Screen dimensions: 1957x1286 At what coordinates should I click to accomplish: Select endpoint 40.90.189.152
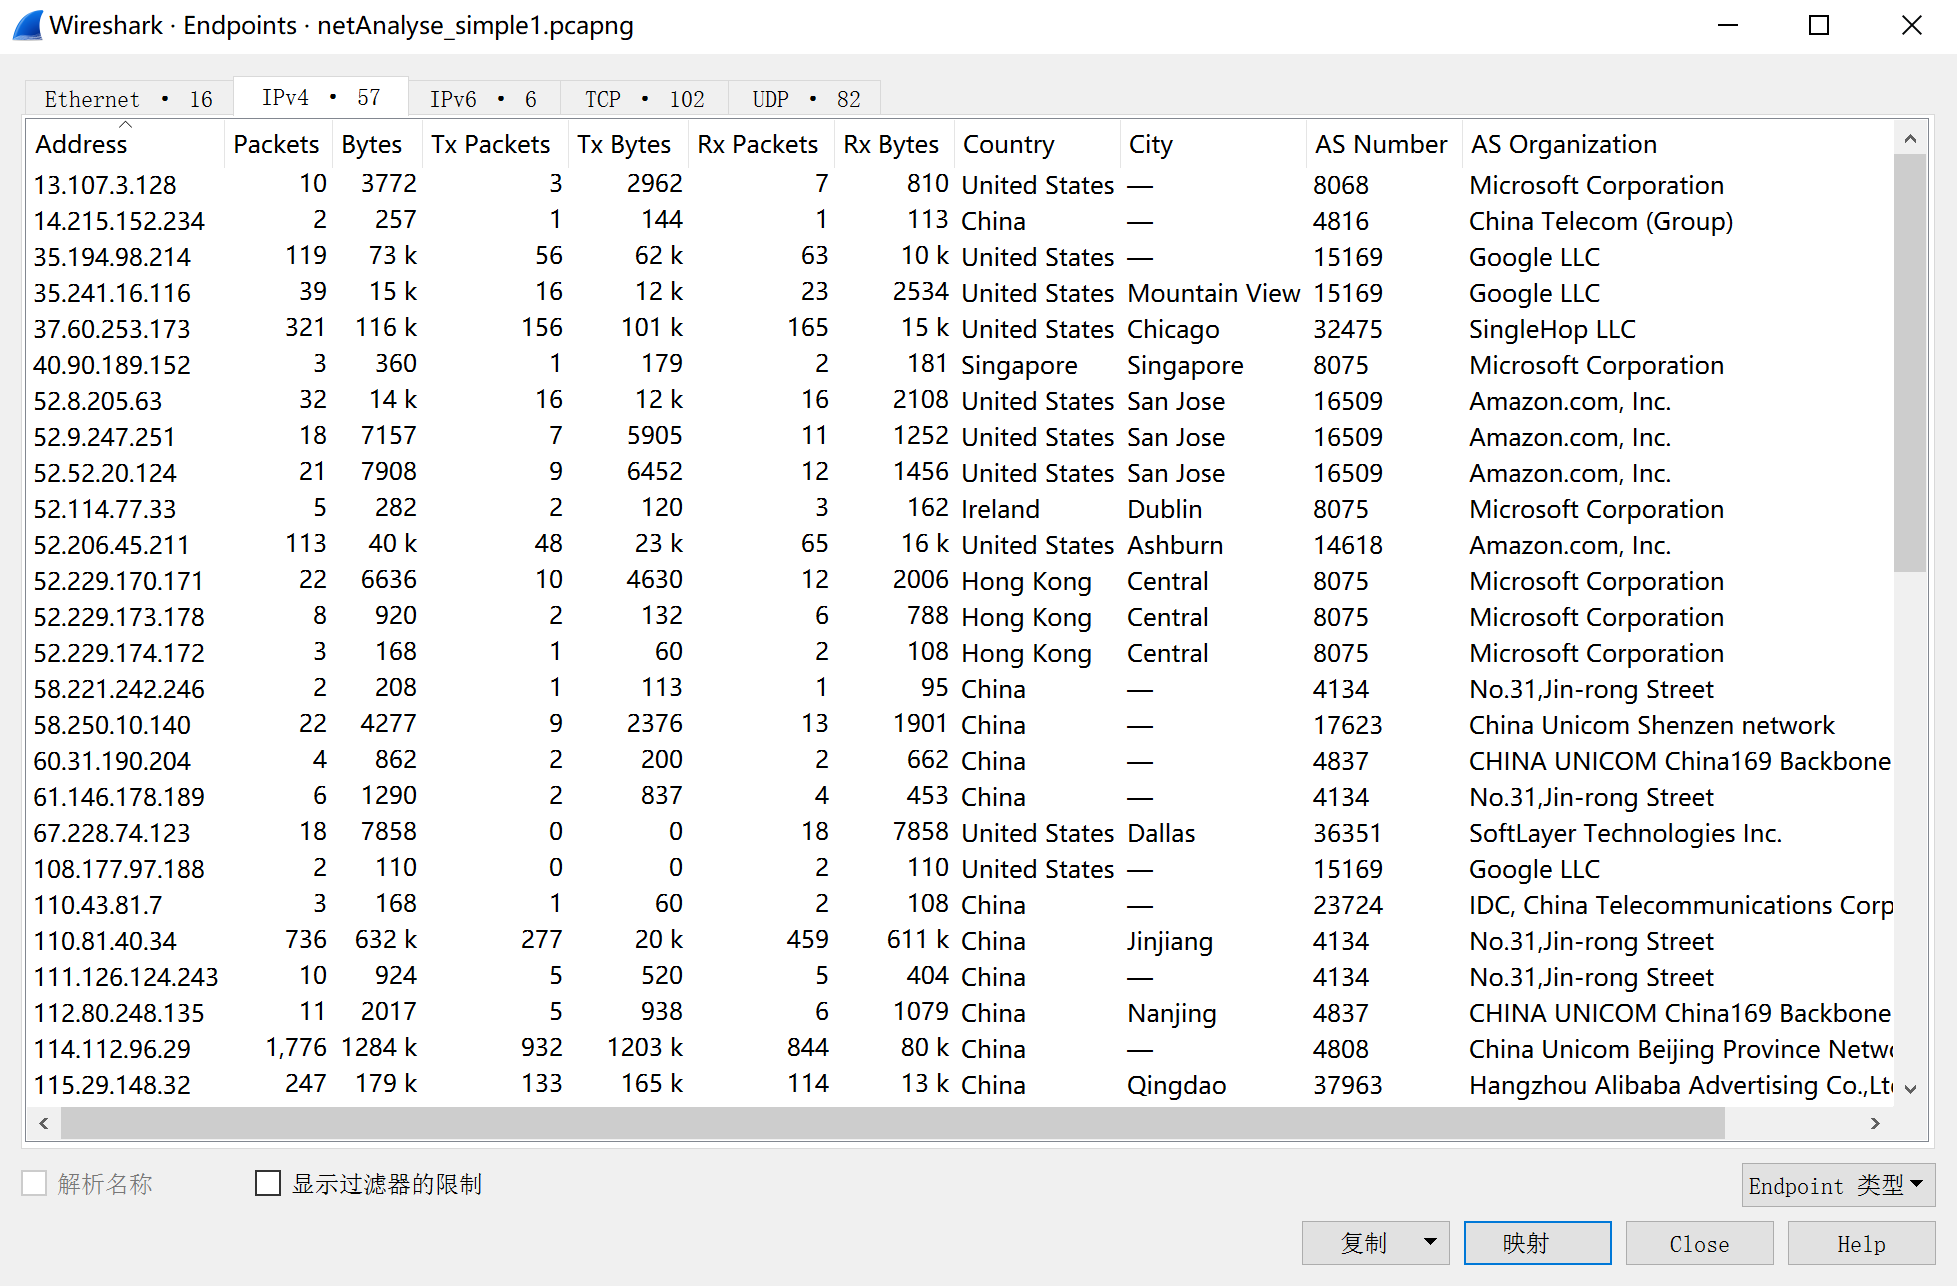960,365
